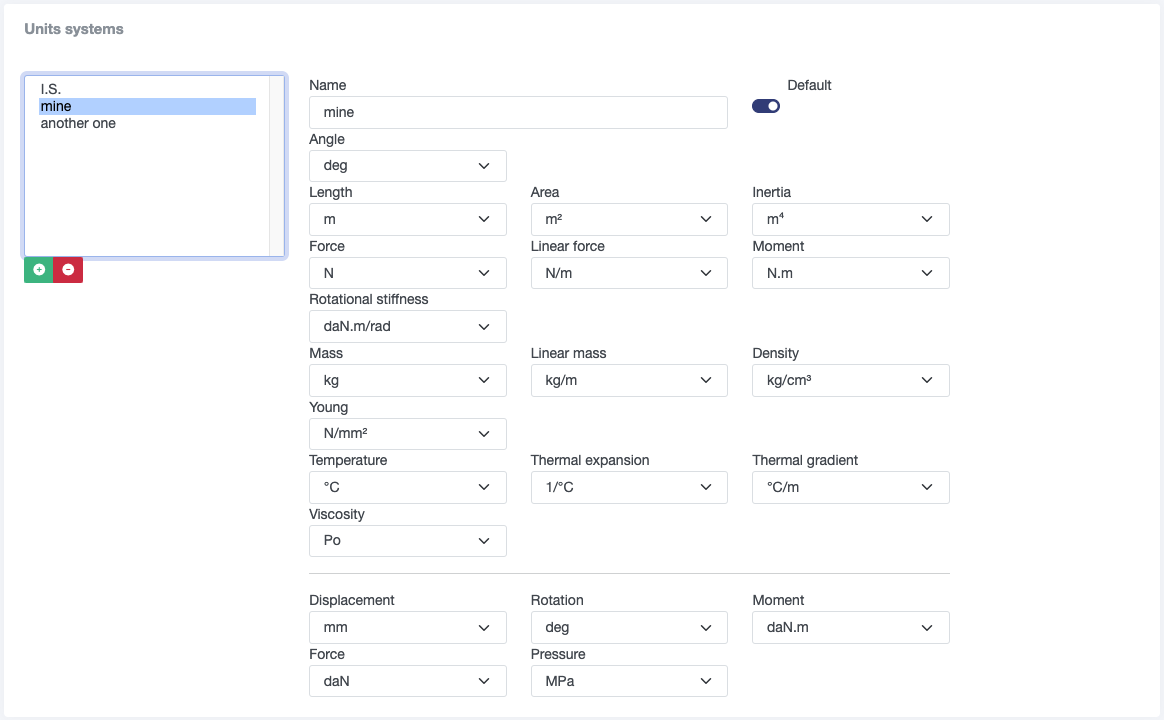Open the Inertia unit dropdown

850,219
